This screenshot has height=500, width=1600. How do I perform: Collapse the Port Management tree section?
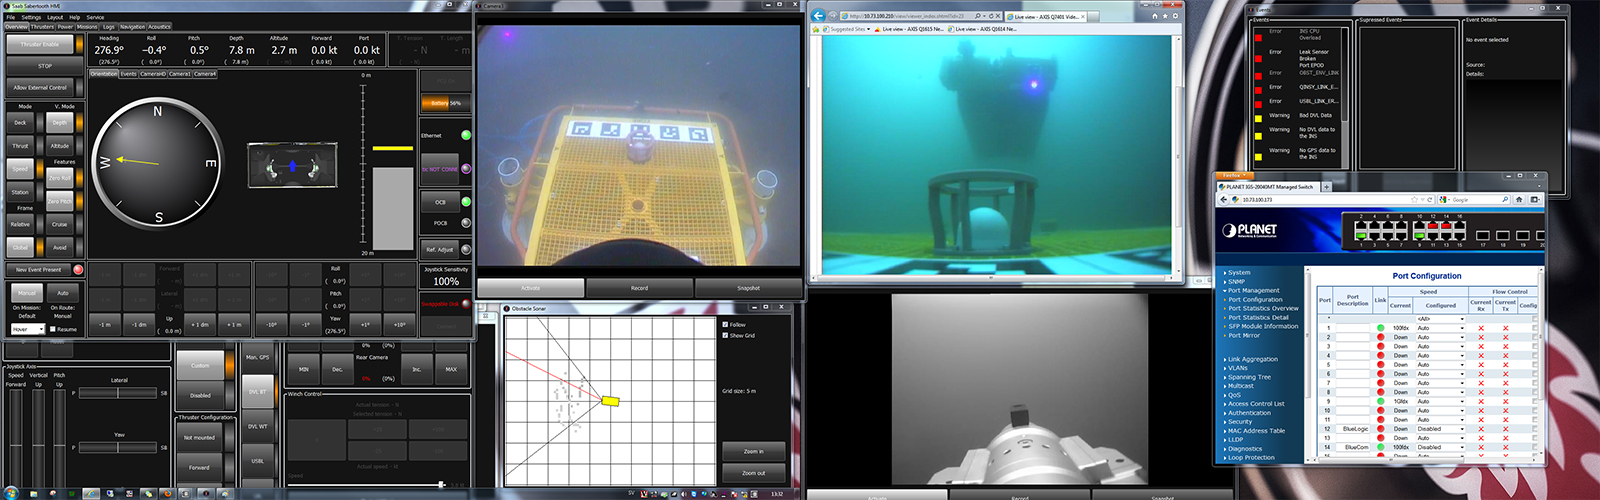(x=1253, y=290)
